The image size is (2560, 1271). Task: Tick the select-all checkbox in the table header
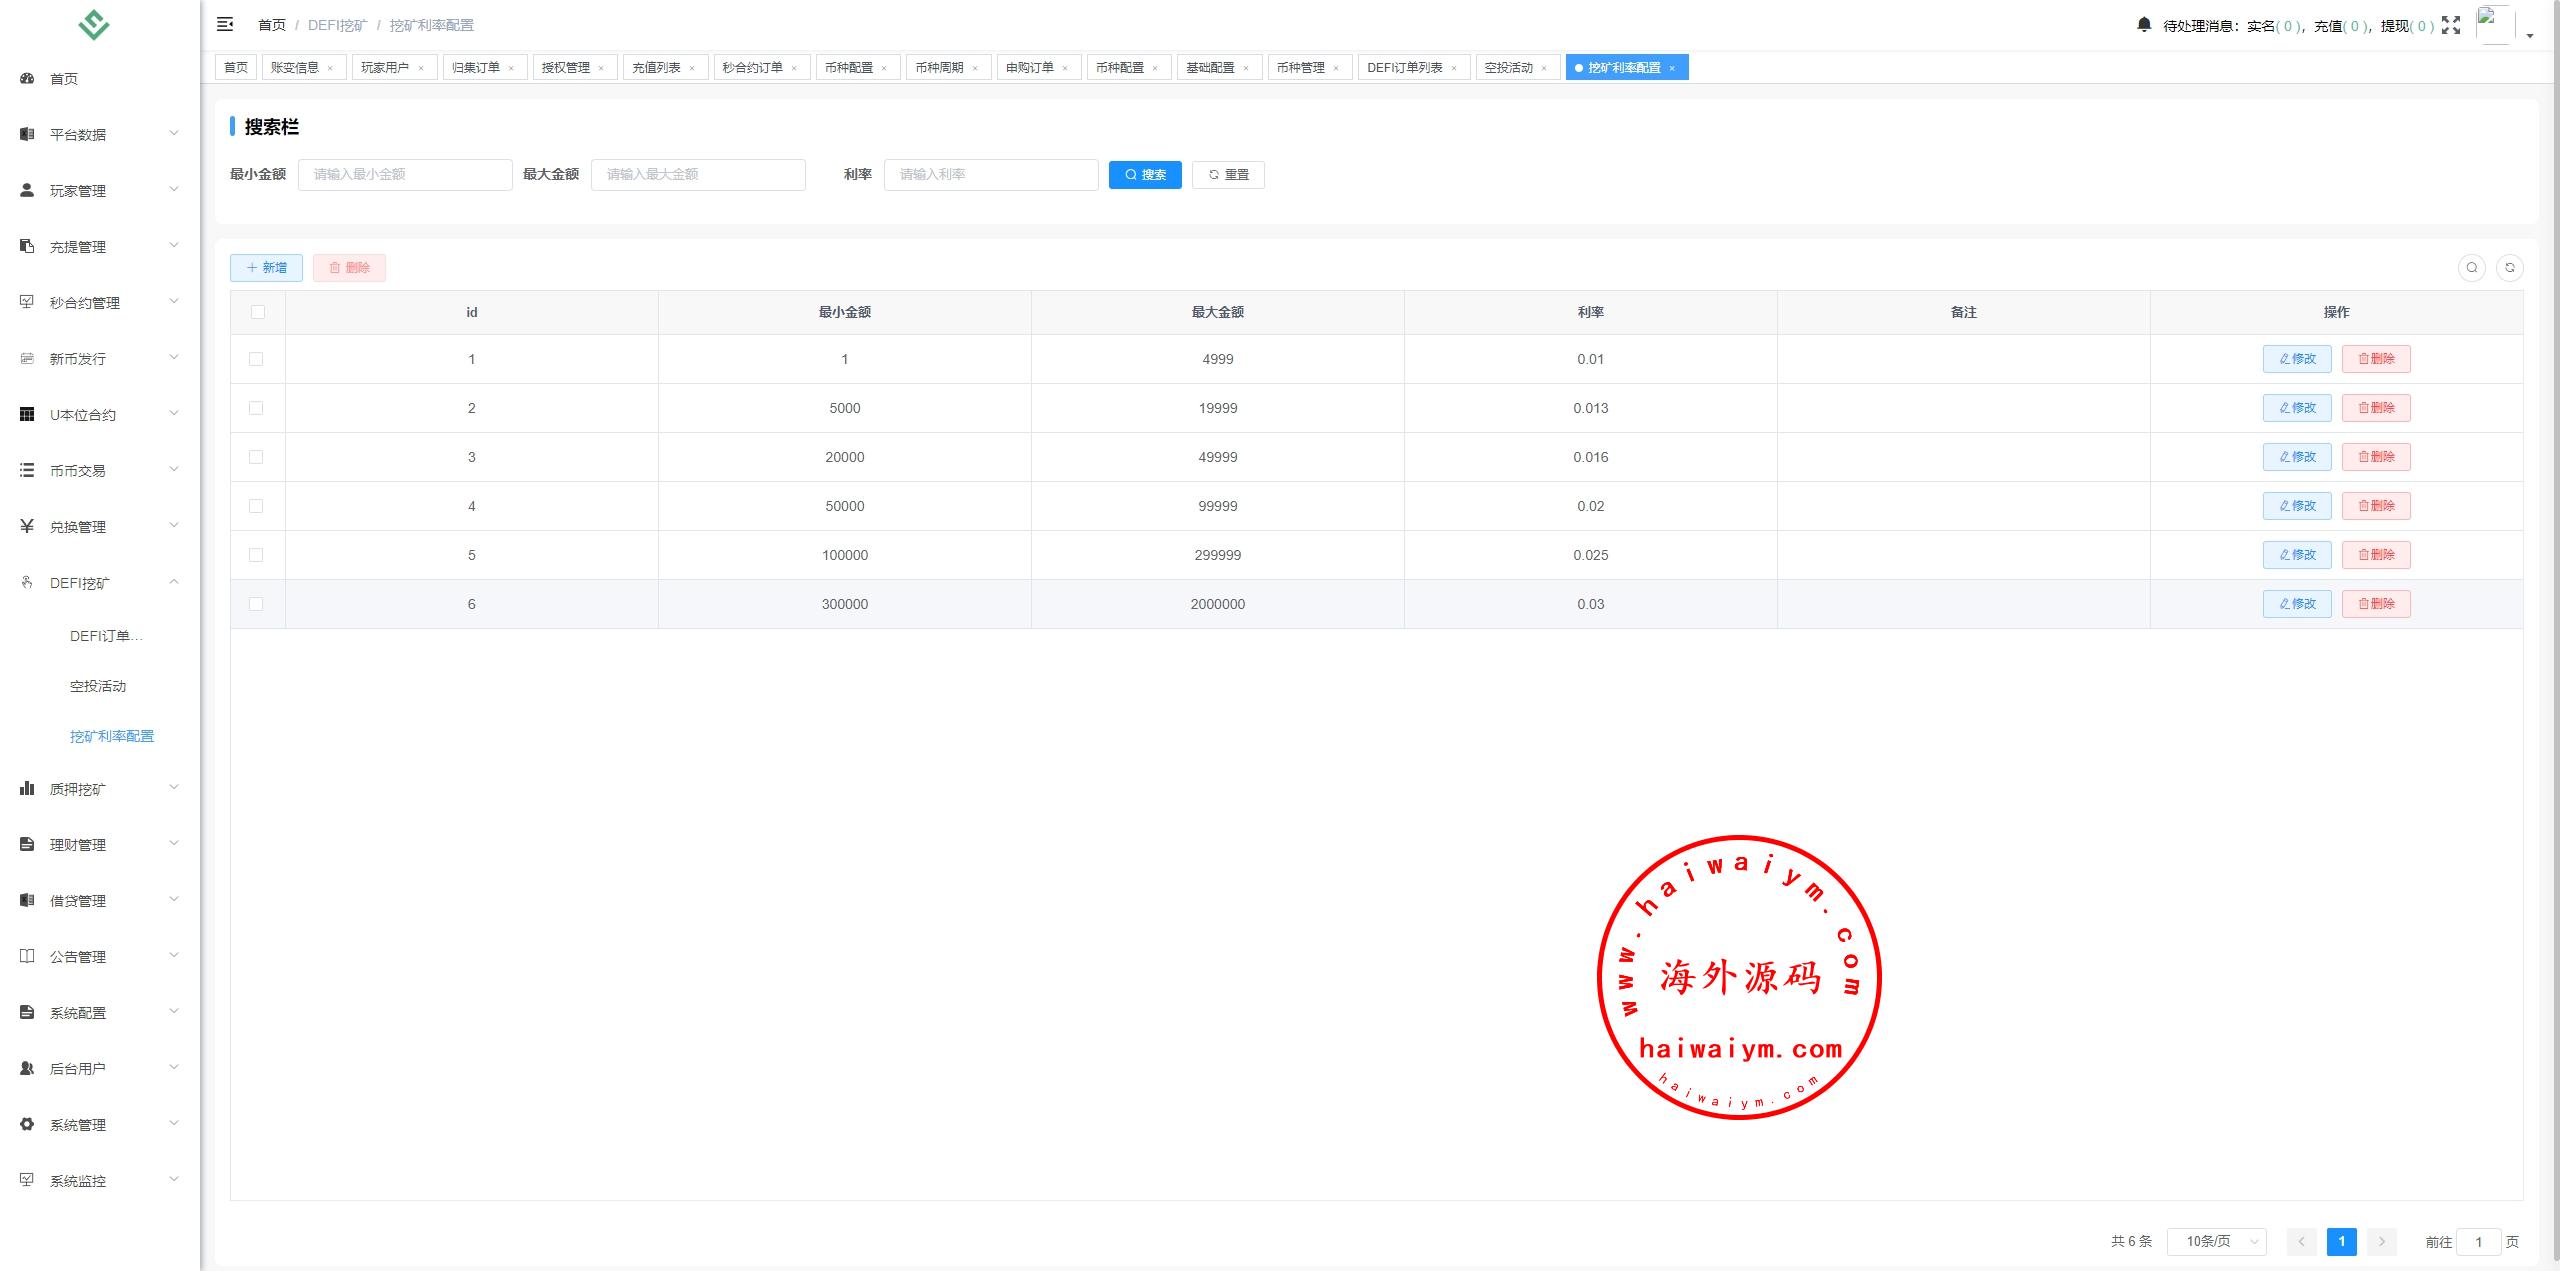258,312
